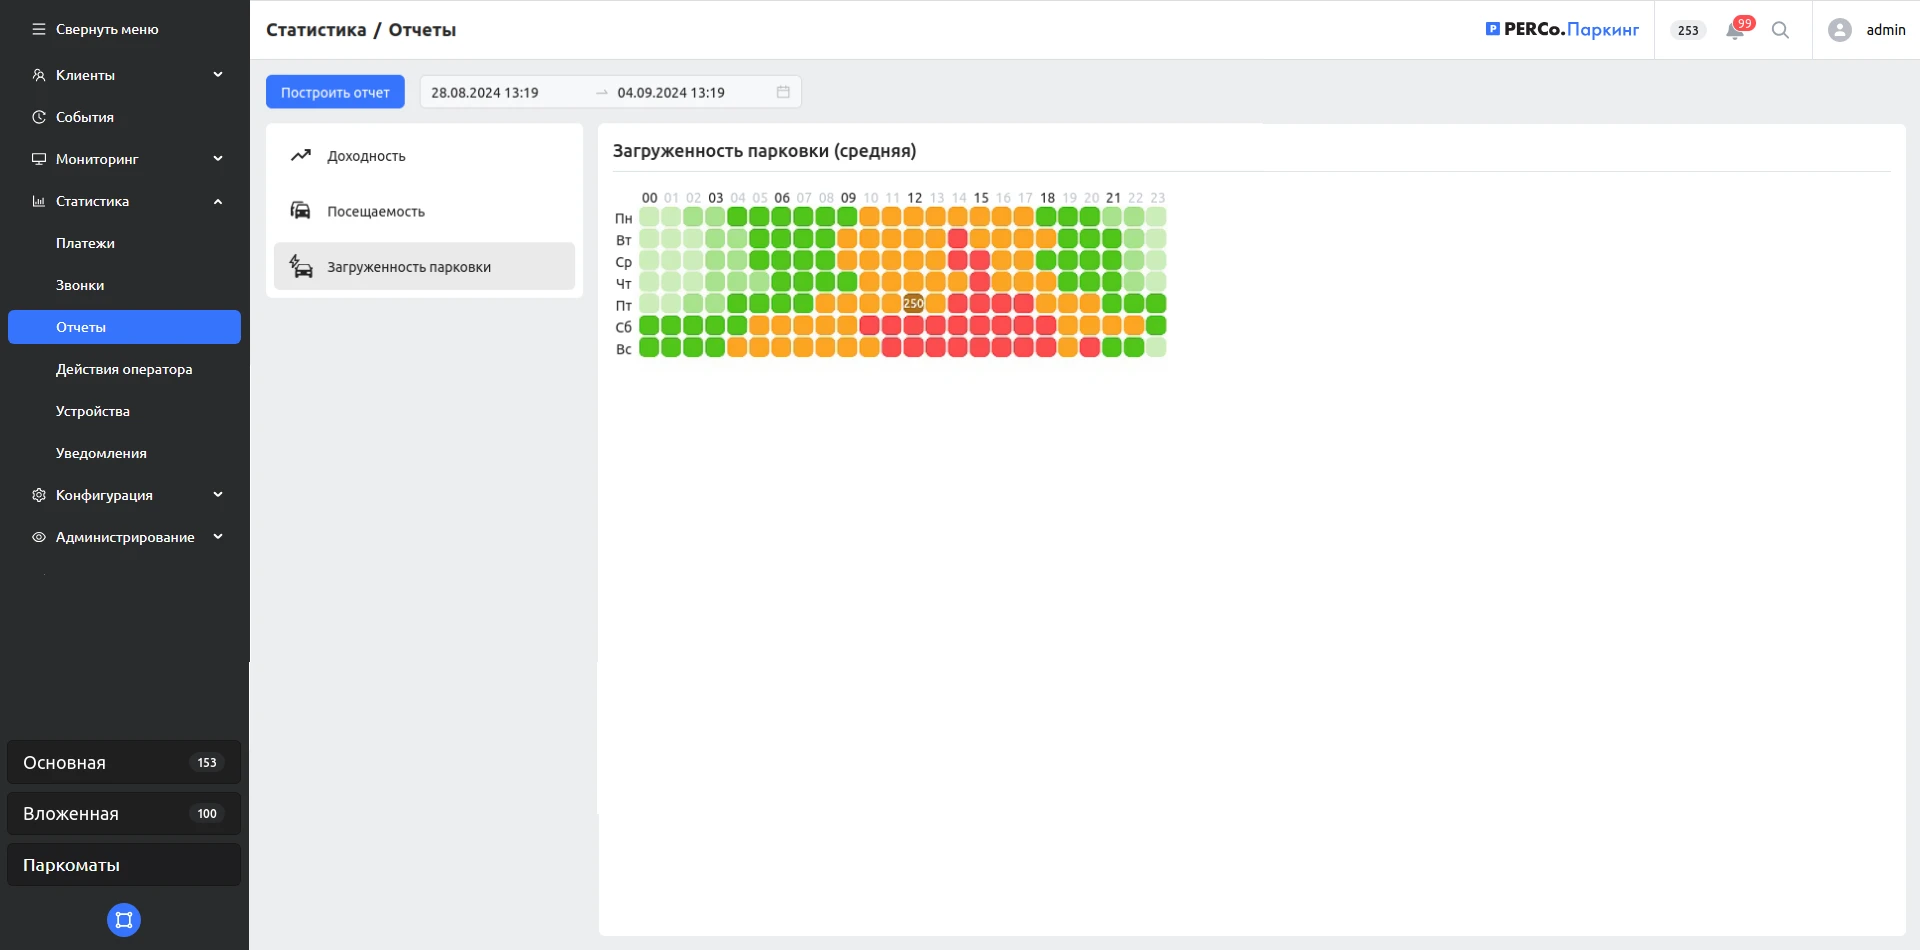The height and width of the screenshot is (950, 1920).
Task: Click the 253 counter badge
Action: click(1688, 30)
